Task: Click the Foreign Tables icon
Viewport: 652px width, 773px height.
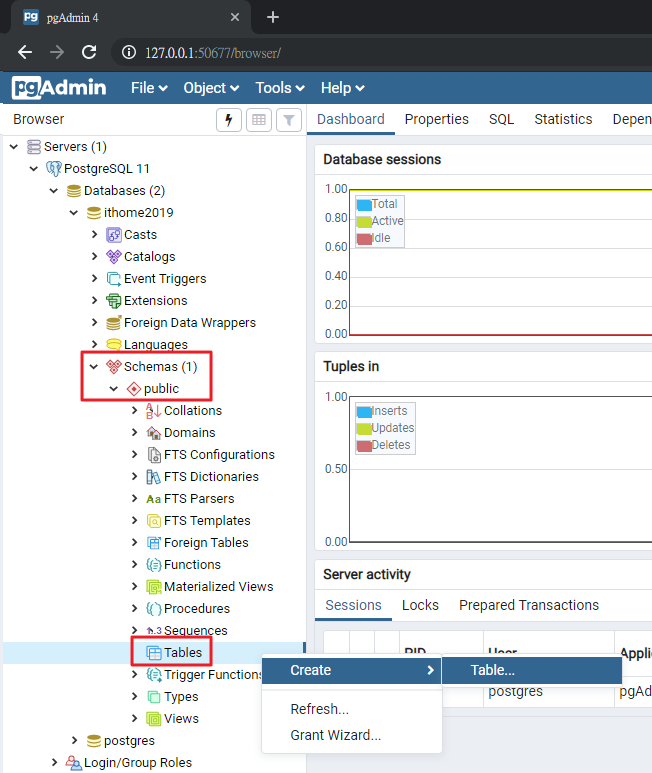Action: point(154,543)
